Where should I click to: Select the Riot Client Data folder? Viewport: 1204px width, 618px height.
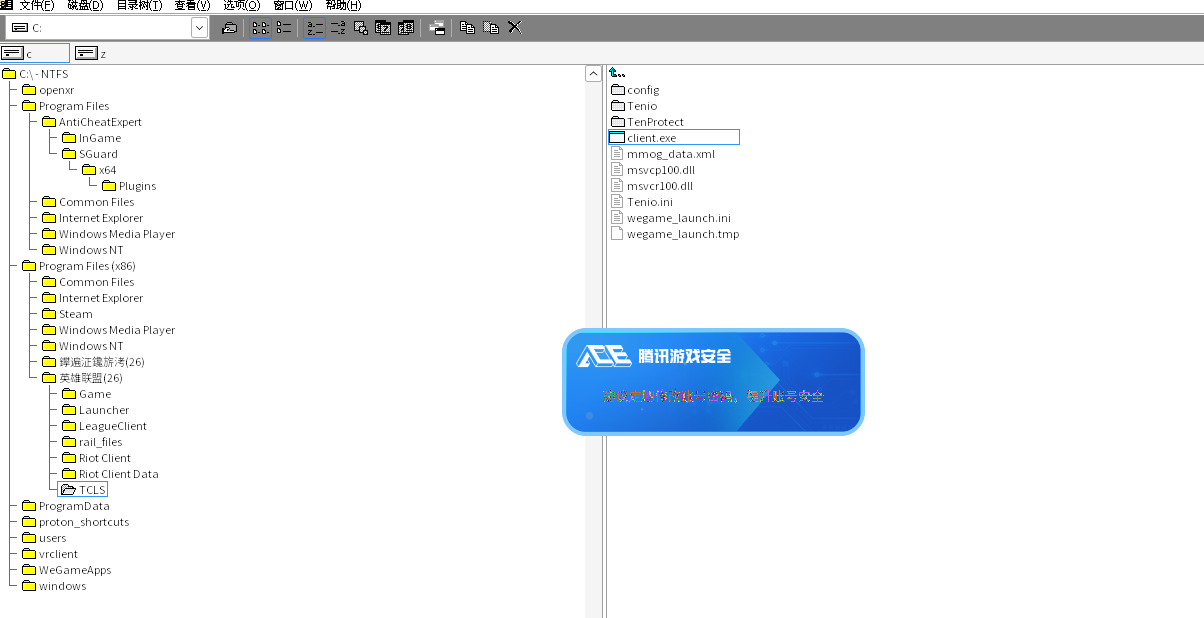110,474
